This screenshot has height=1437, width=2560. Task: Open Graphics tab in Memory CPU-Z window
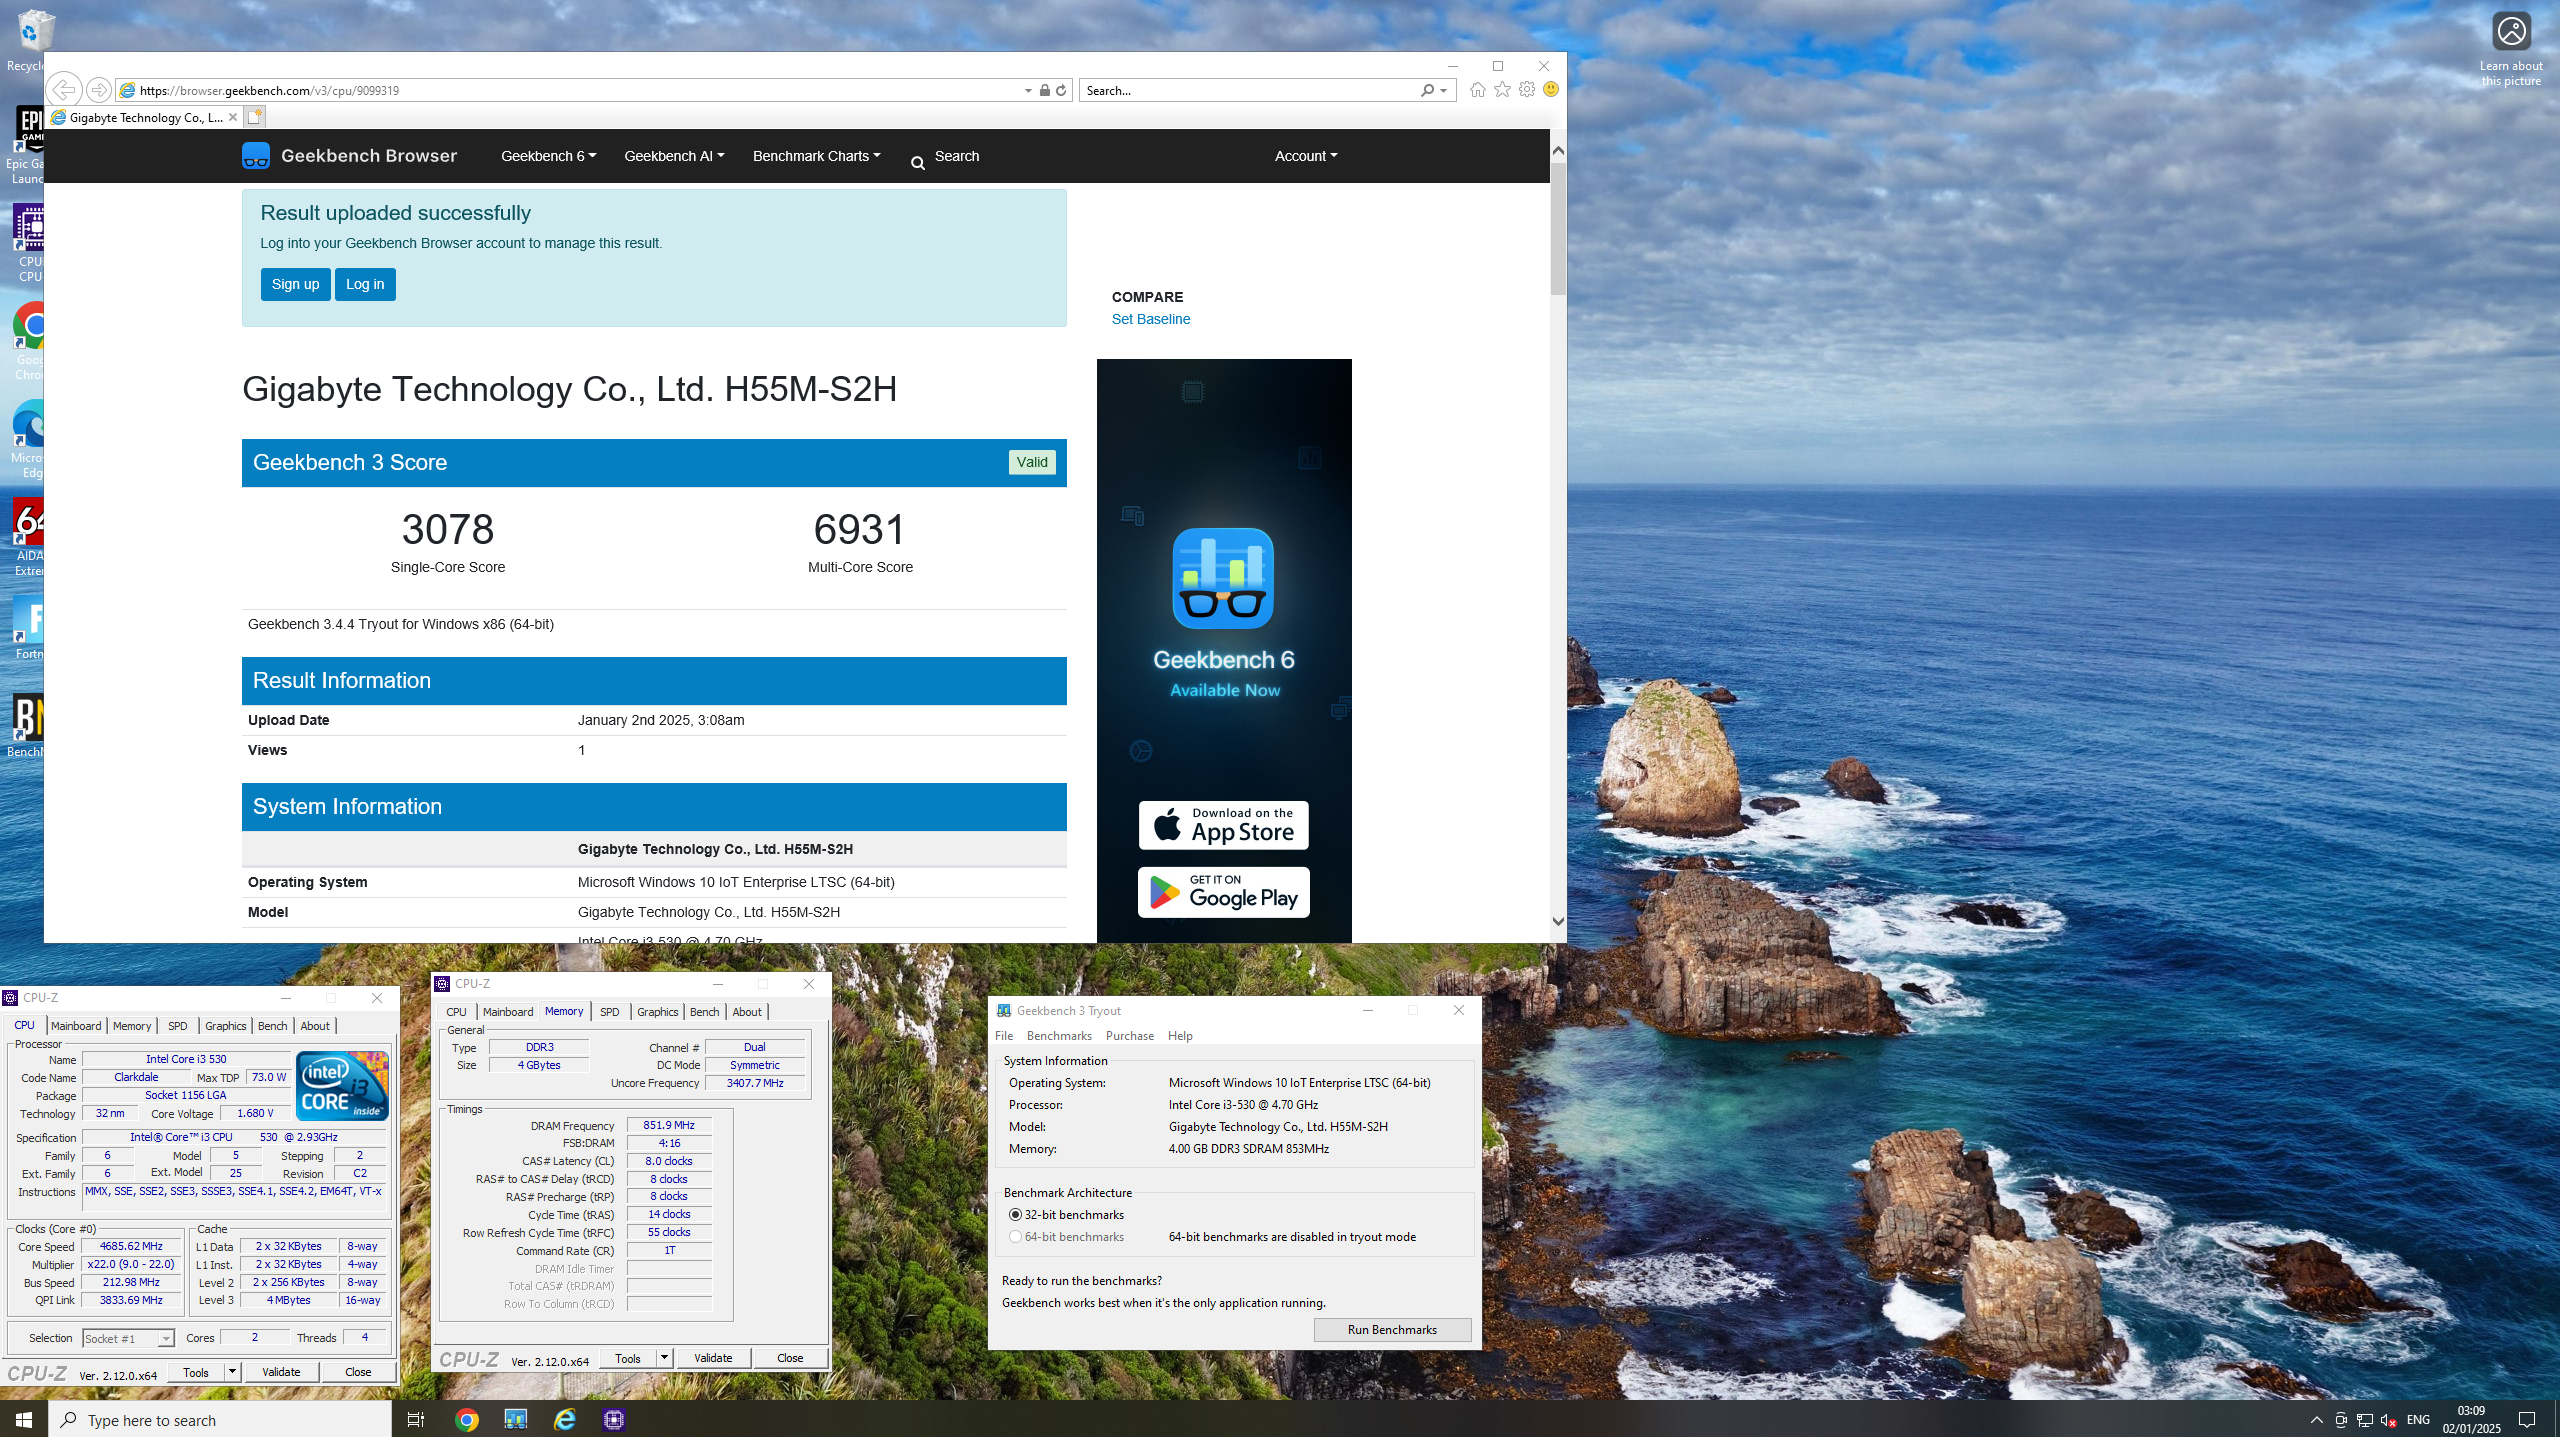(x=657, y=1012)
